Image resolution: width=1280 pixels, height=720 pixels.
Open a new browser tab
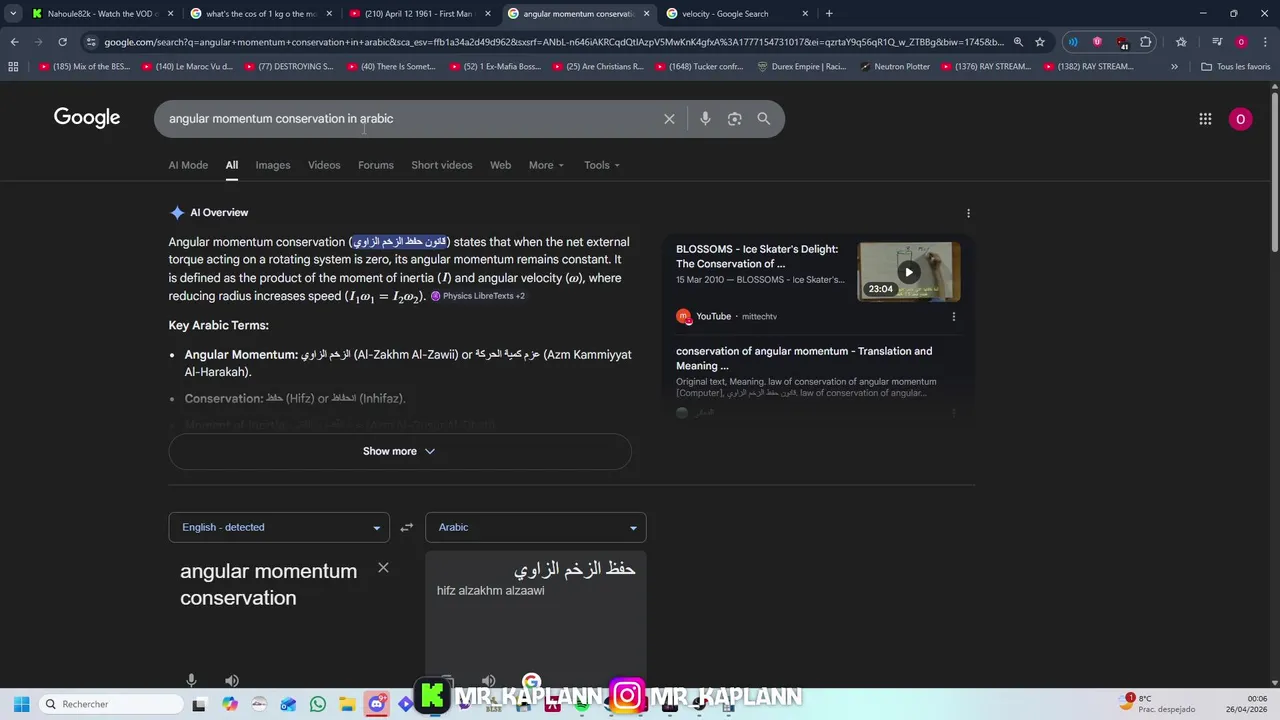[829, 14]
